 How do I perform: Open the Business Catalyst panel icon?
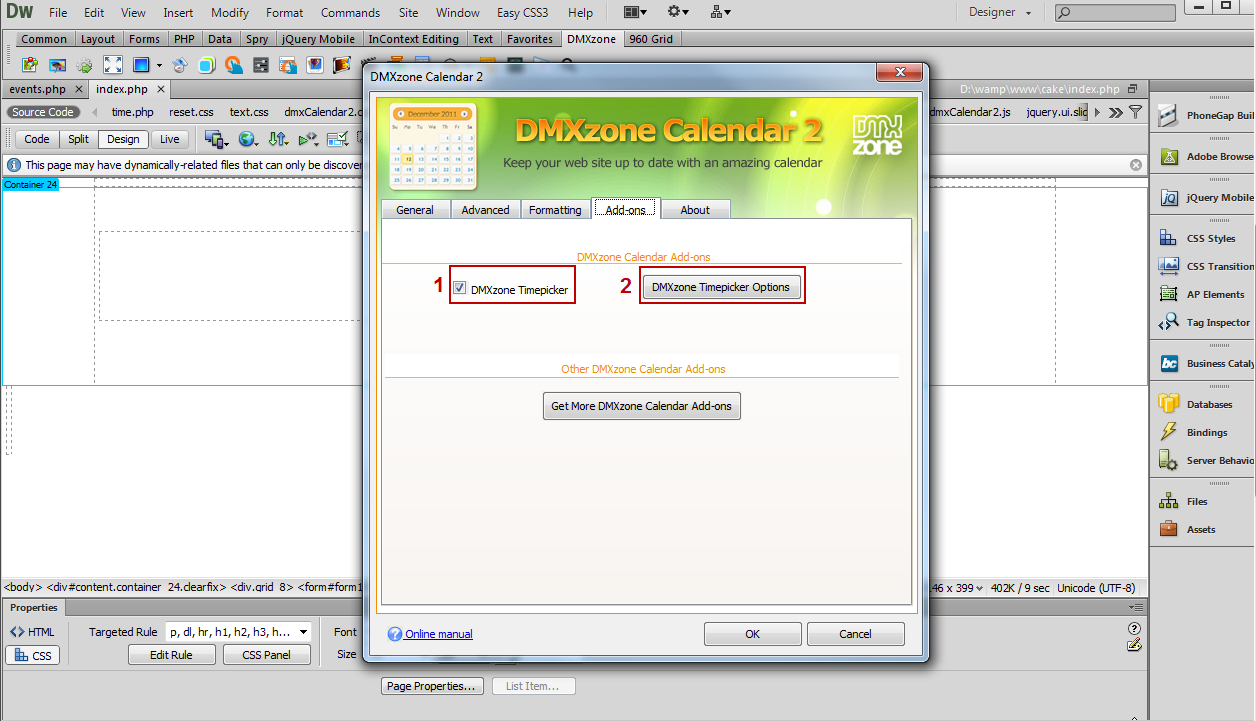1168,363
